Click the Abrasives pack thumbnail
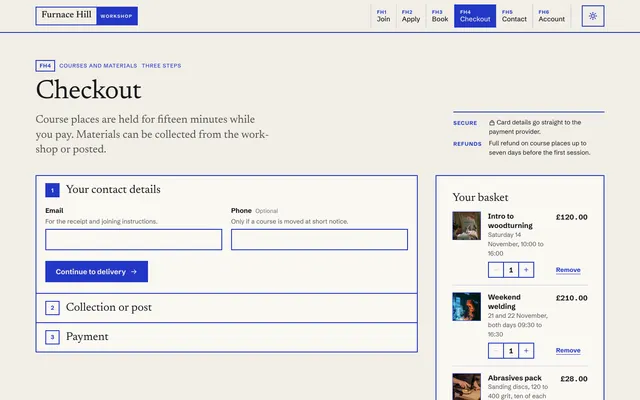This screenshot has height=400, width=640. [467, 387]
